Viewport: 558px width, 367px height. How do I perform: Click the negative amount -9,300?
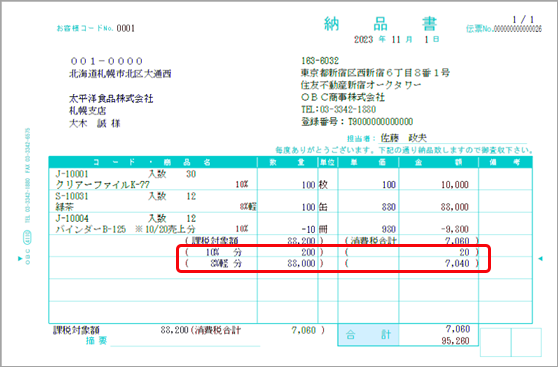[x=455, y=229]
